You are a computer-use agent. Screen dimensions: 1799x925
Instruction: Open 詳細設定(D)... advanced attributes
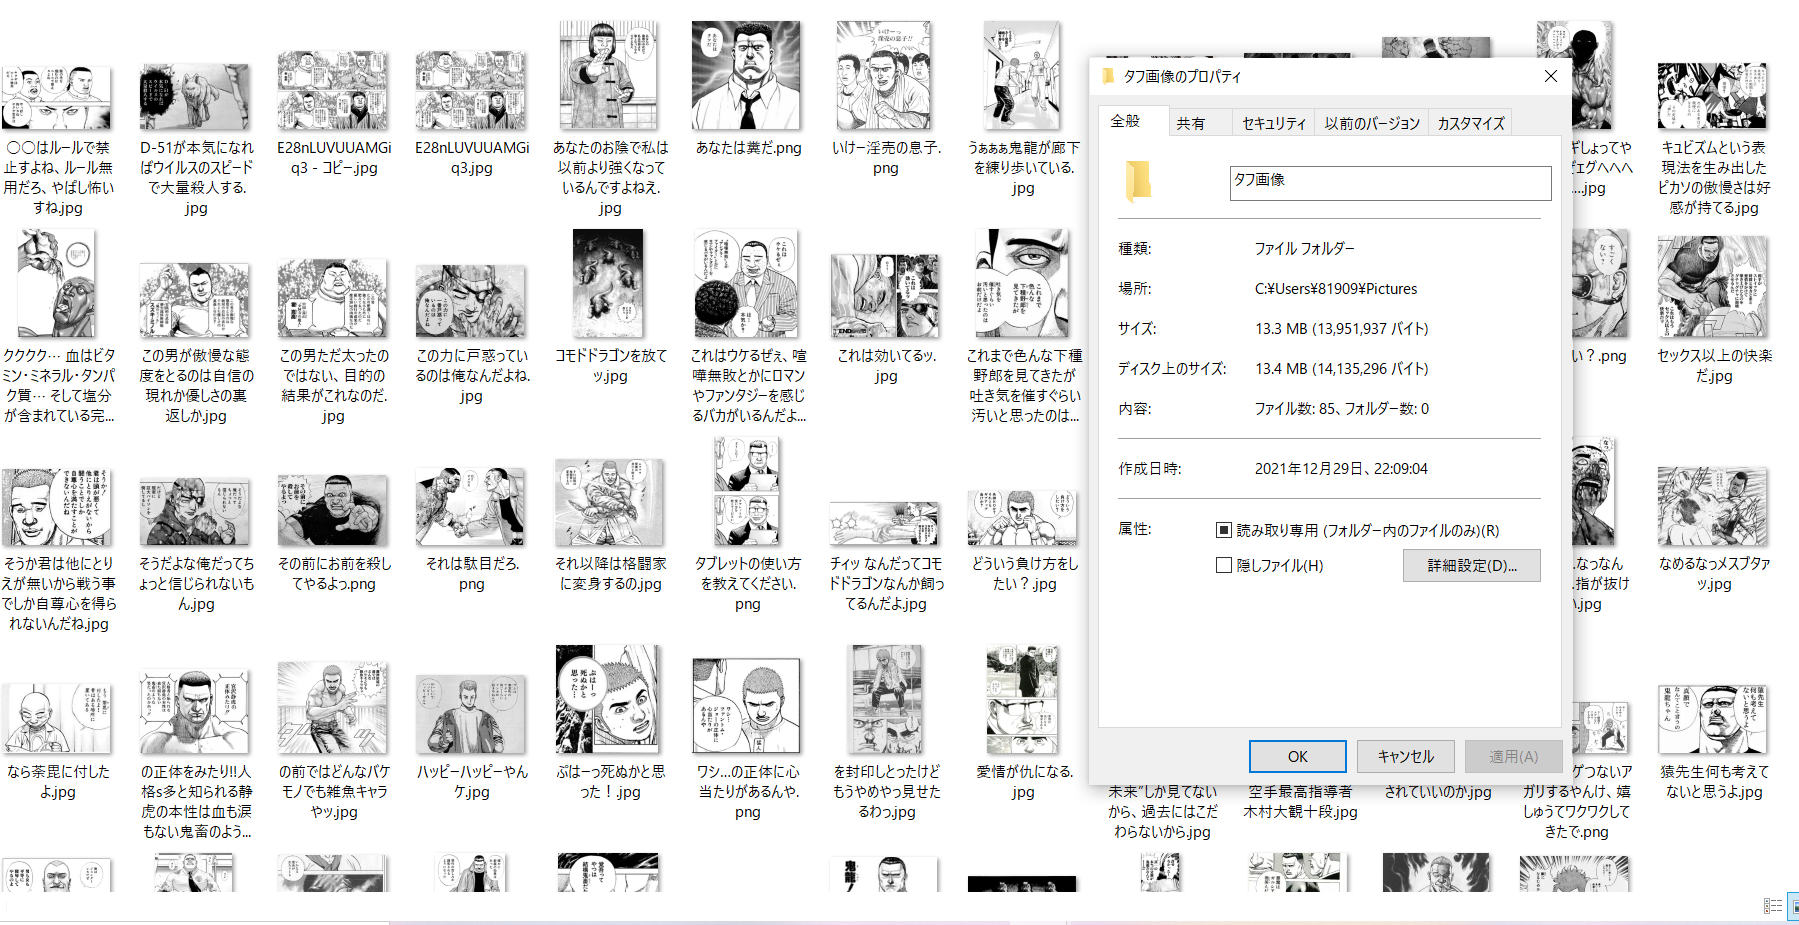point(1472,565)
